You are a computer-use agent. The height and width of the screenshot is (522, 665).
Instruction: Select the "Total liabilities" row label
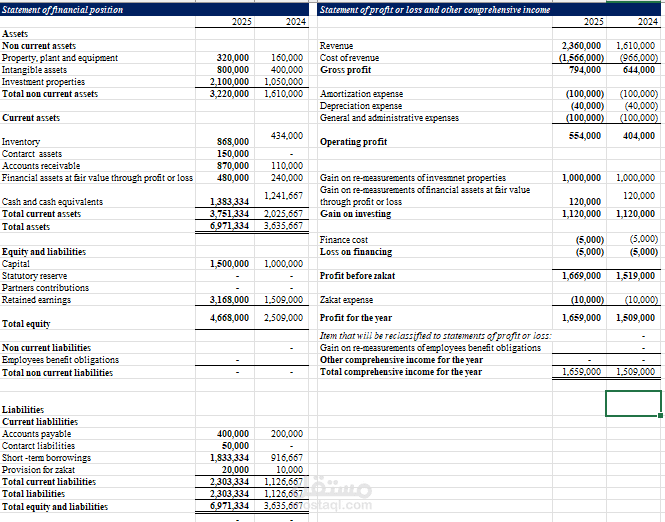pos(34,494)
